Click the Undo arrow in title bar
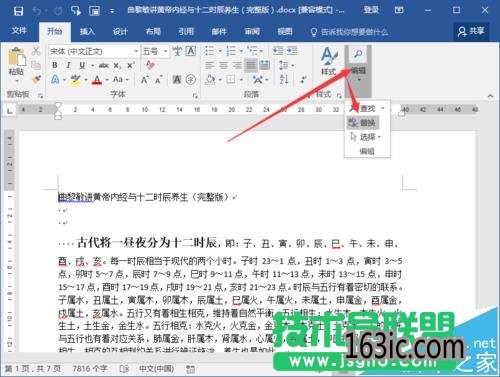The height and width of the screenshot is (377, 500). (x=37, y=11)
